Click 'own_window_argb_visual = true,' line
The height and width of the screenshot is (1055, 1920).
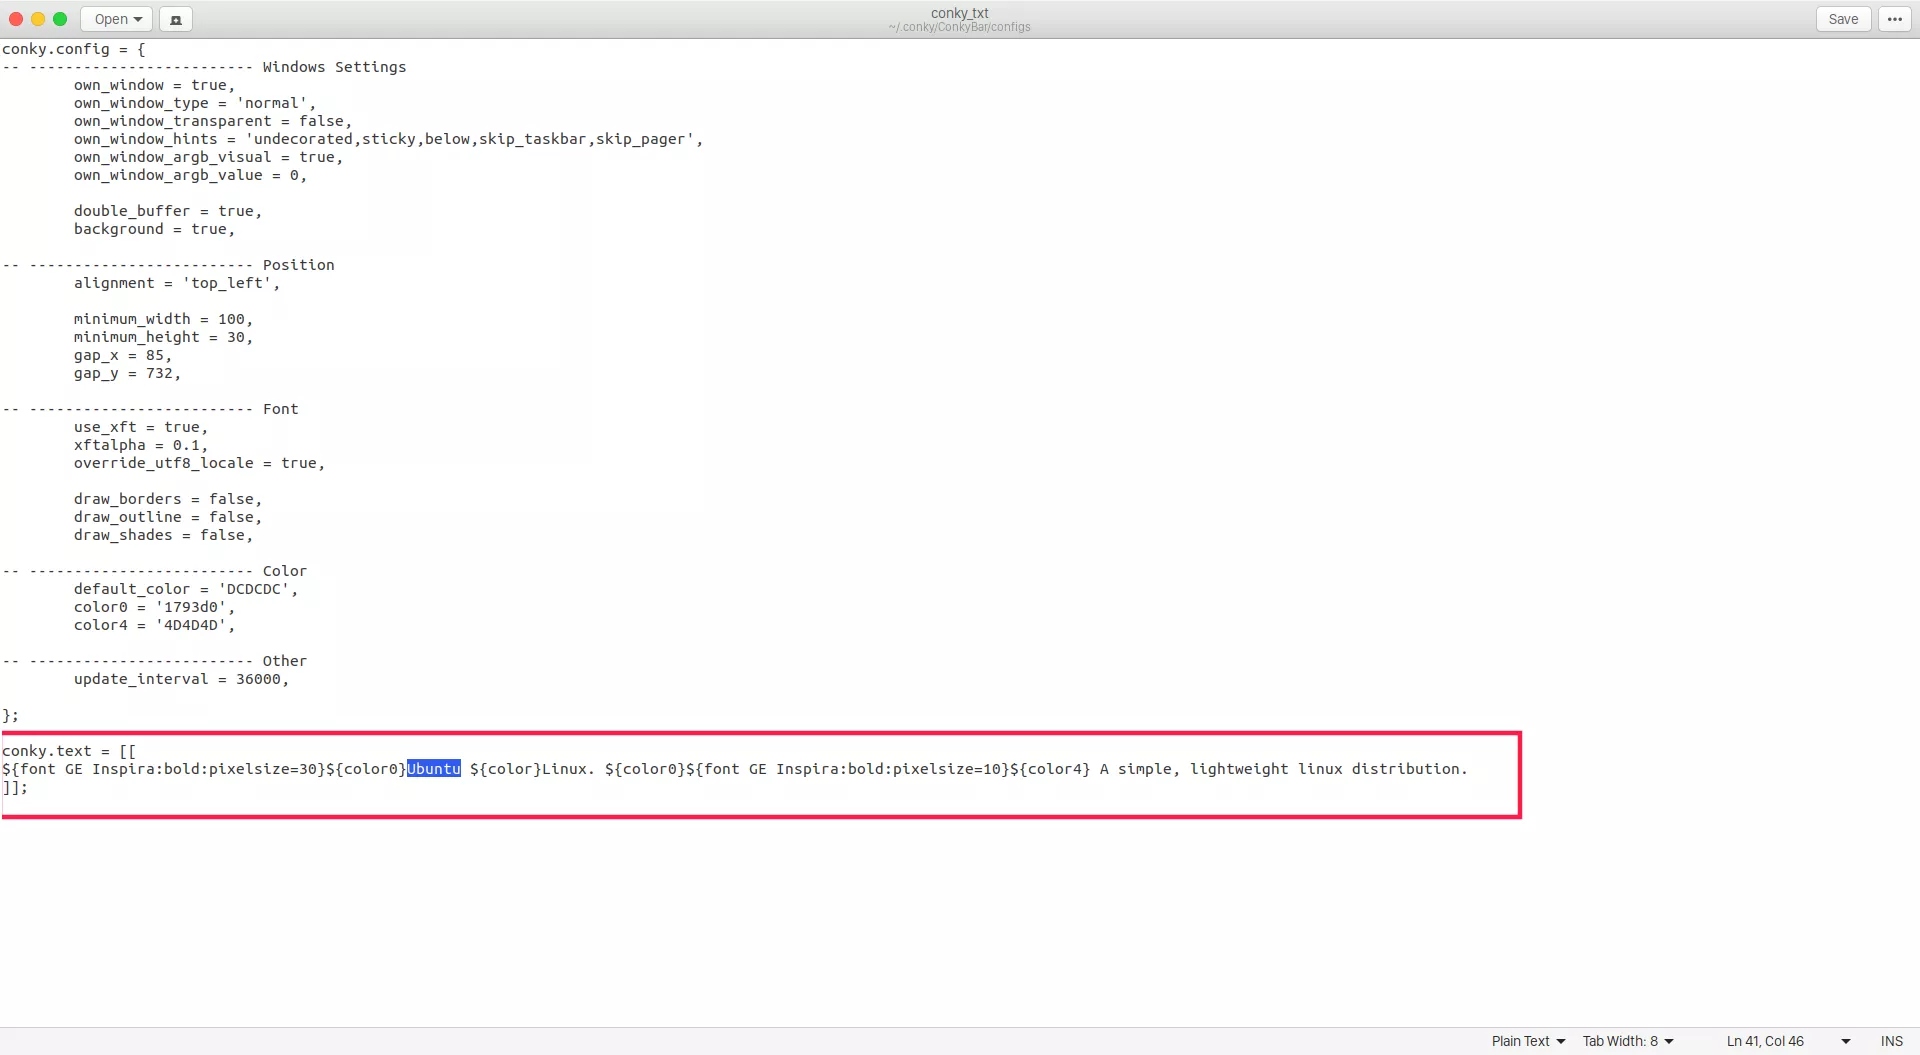pos(208,157)
